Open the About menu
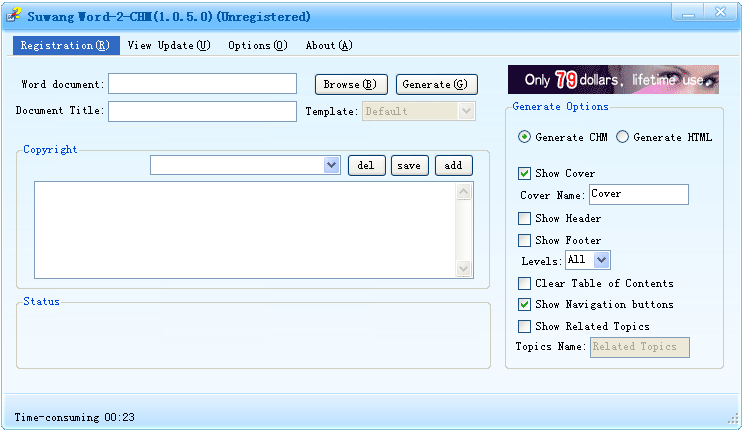 pyautogui.click(x=329, y=45)
